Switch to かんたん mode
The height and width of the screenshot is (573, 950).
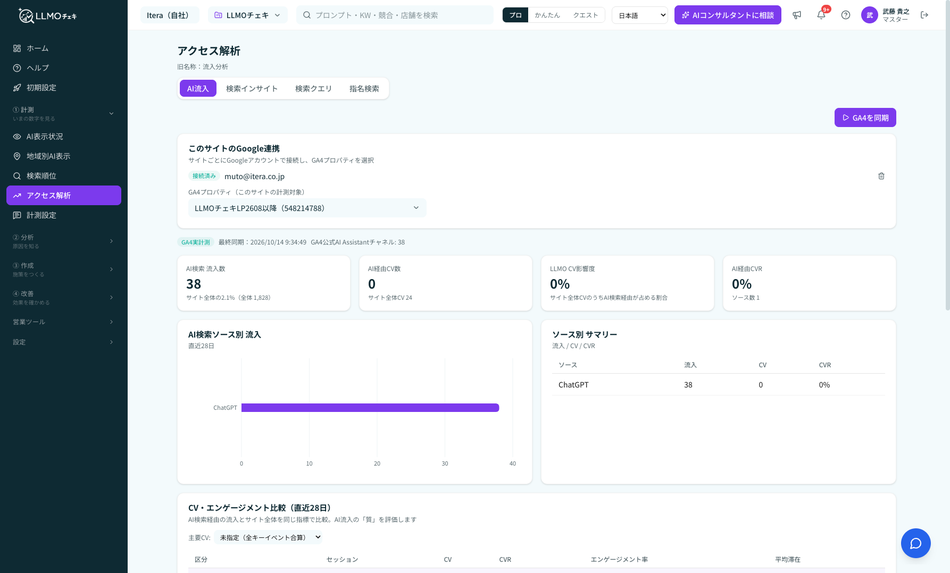point(547,15)
